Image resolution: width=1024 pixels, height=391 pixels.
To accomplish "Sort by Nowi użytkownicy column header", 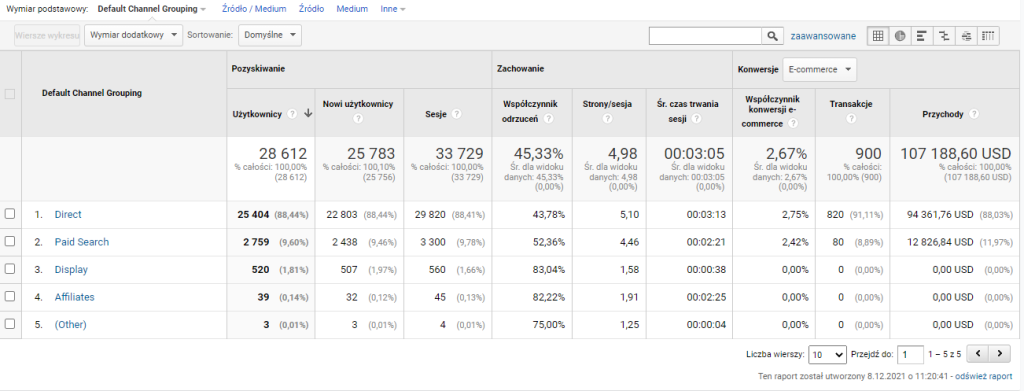I will 358,104.
